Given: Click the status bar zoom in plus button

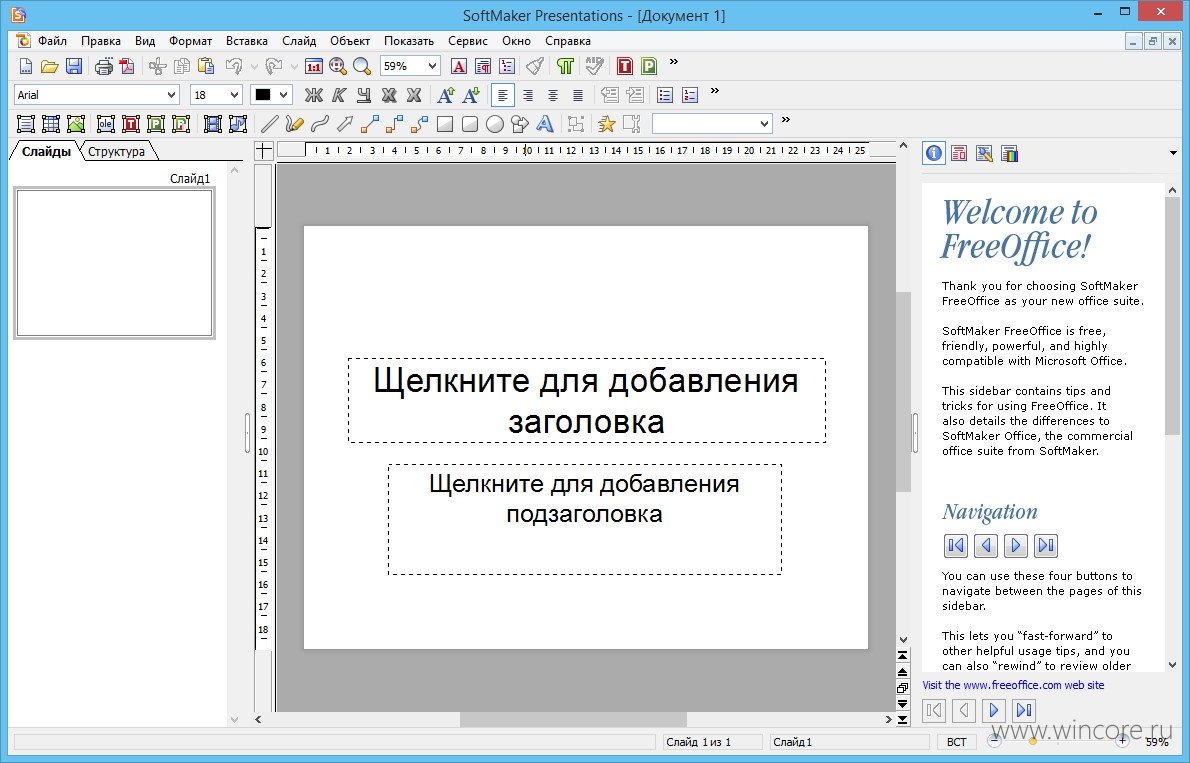Looking at the screenshot, I should click(1122, 741).
